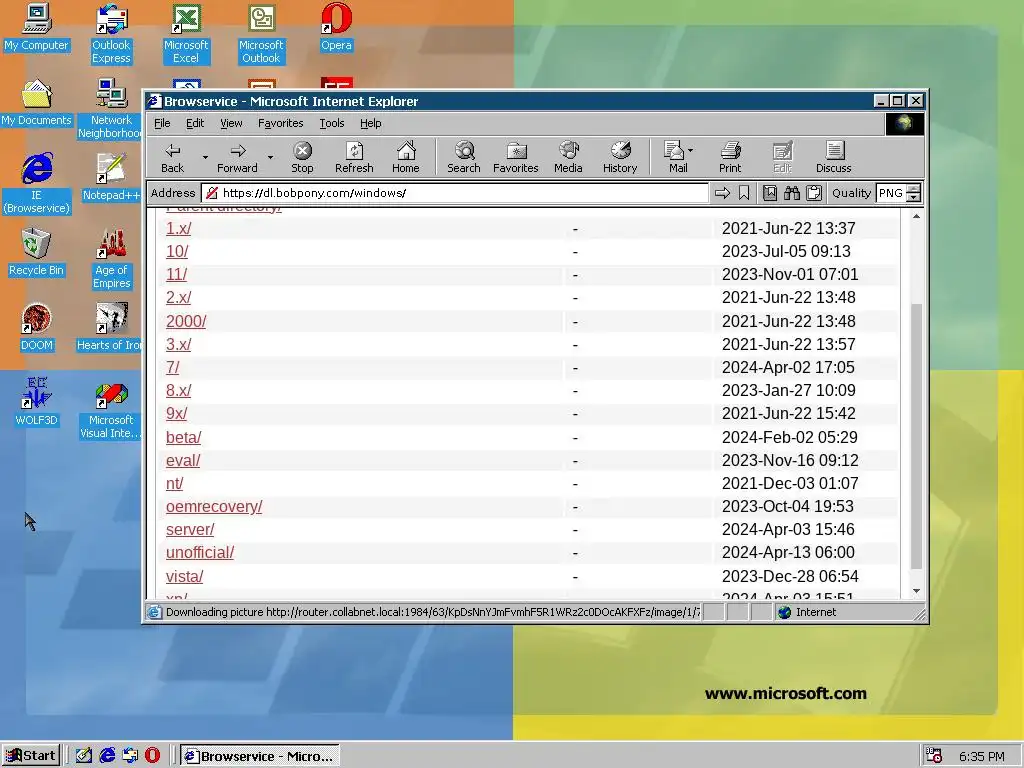Open Back button history dropdown arrow
Viewport: 1024px width, 768px height.
[205, 157]
